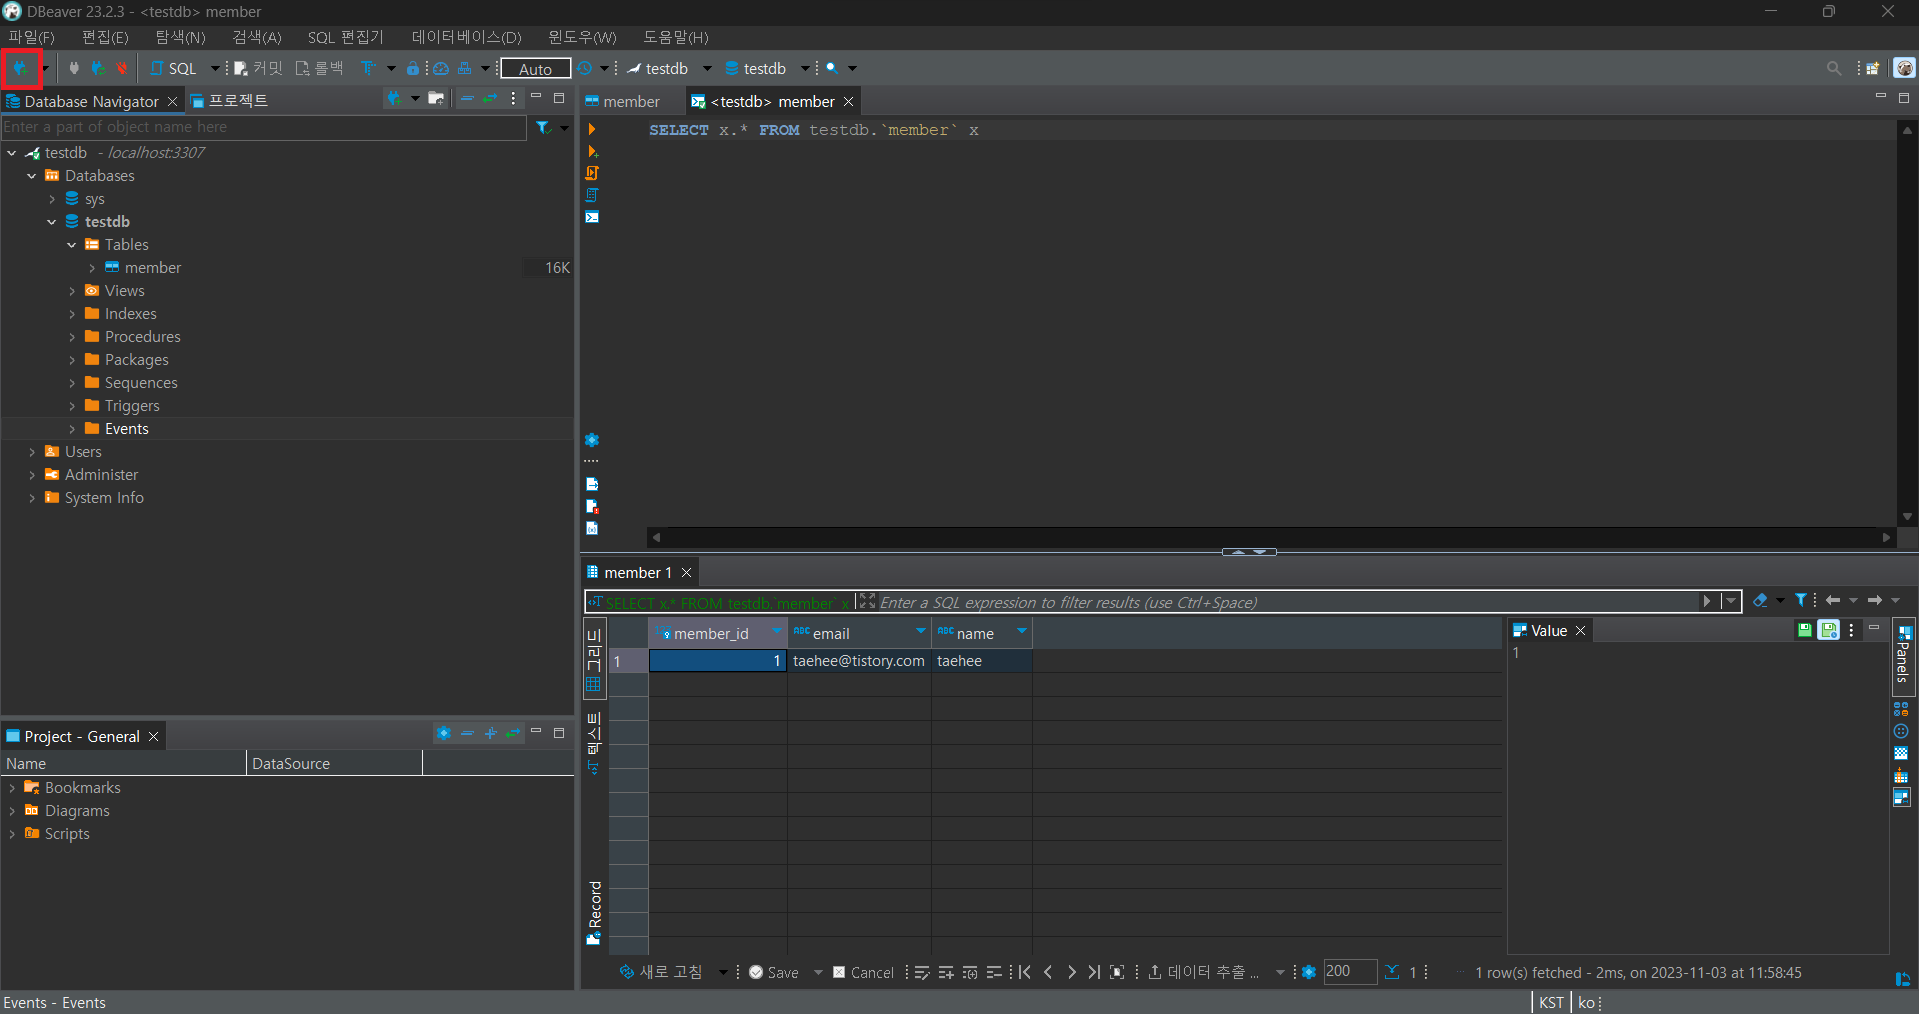Screen dimensions: 1919x1014
Task: Switch to the 프로젝트 tab
Action: 229,101
